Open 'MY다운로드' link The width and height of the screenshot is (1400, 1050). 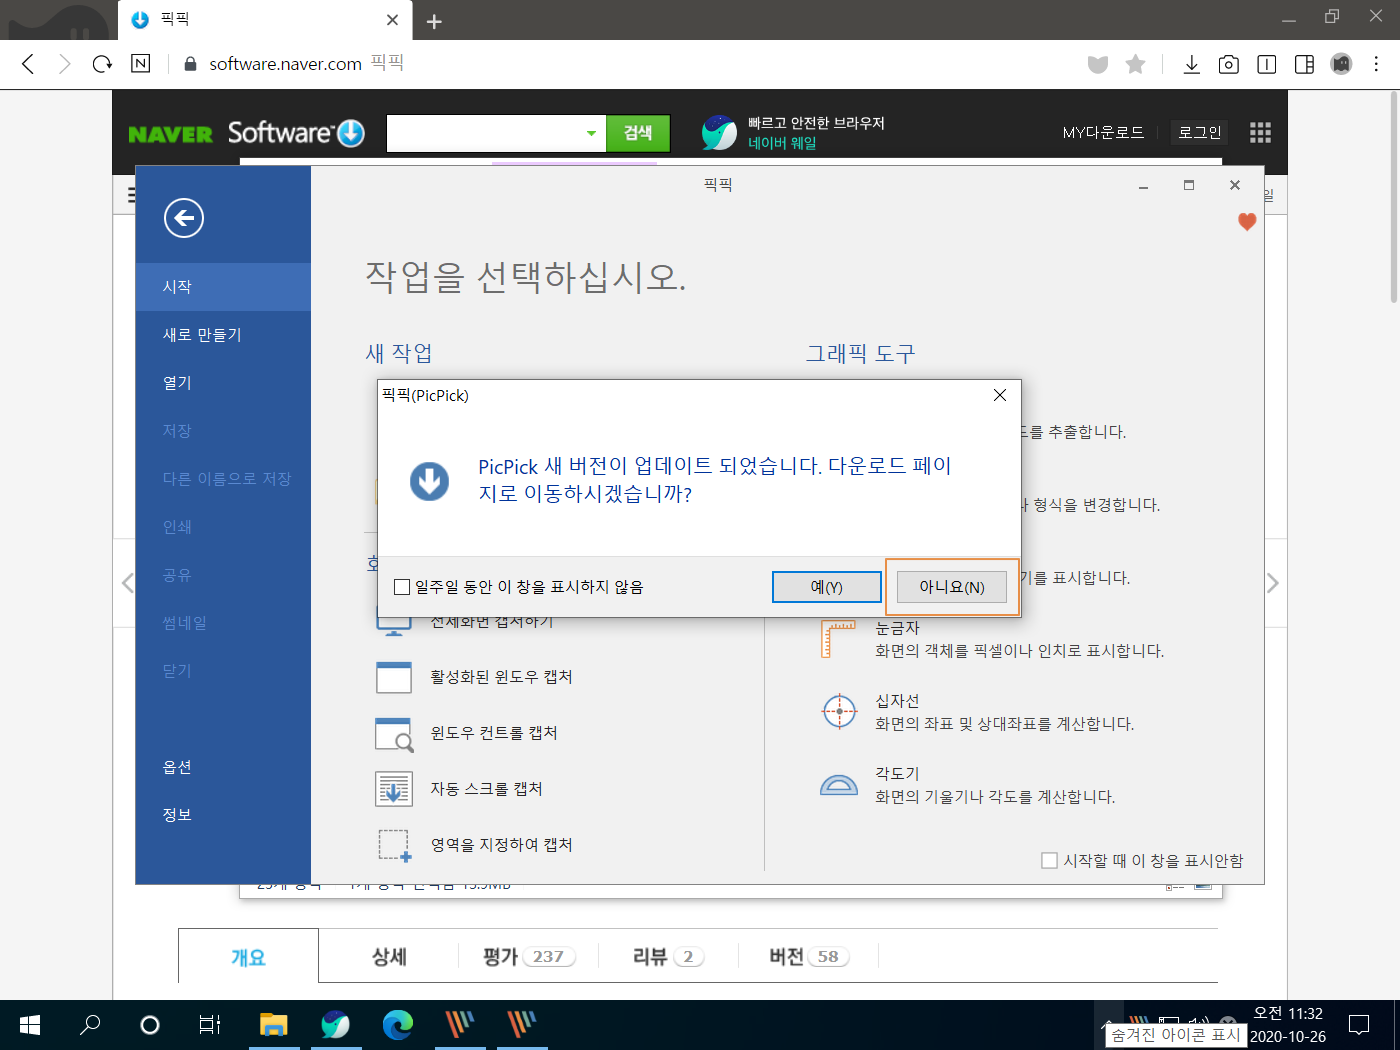click(x=1103, y=132)
